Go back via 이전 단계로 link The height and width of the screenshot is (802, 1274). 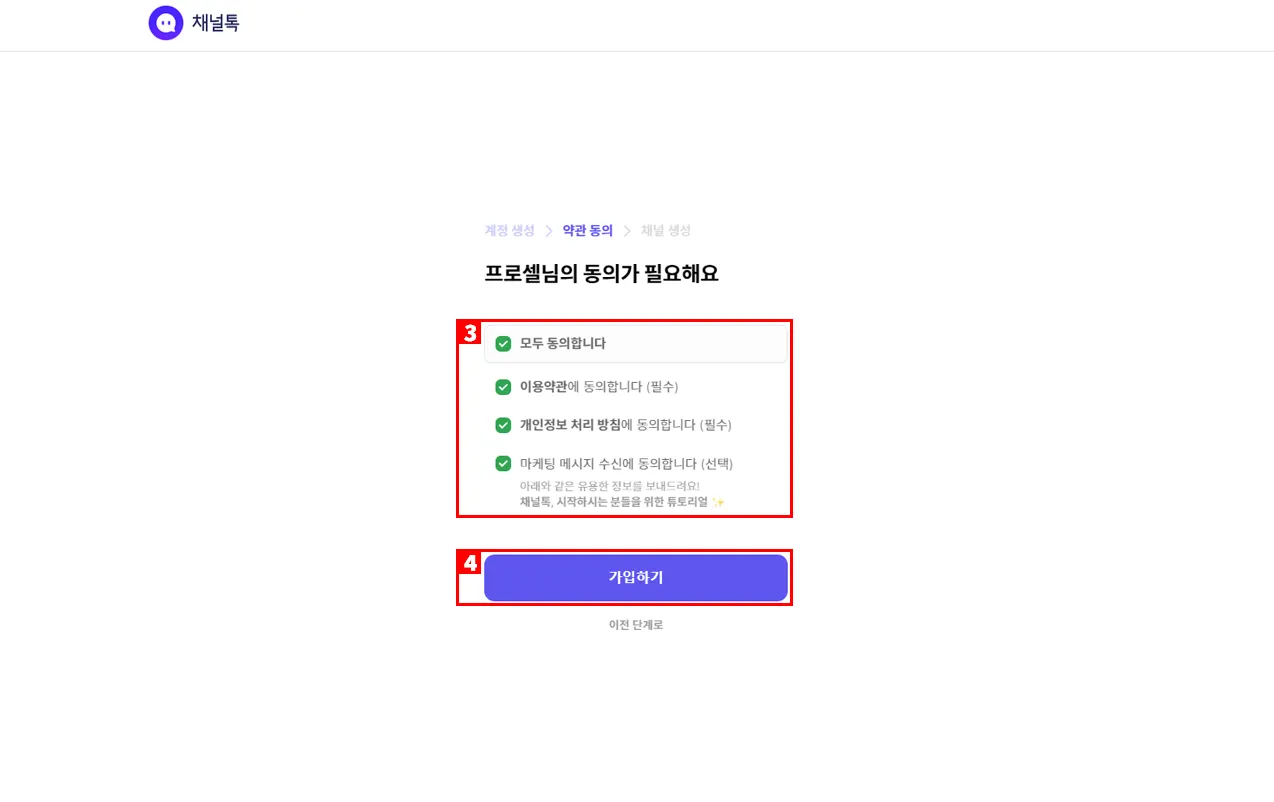(636, 625)
